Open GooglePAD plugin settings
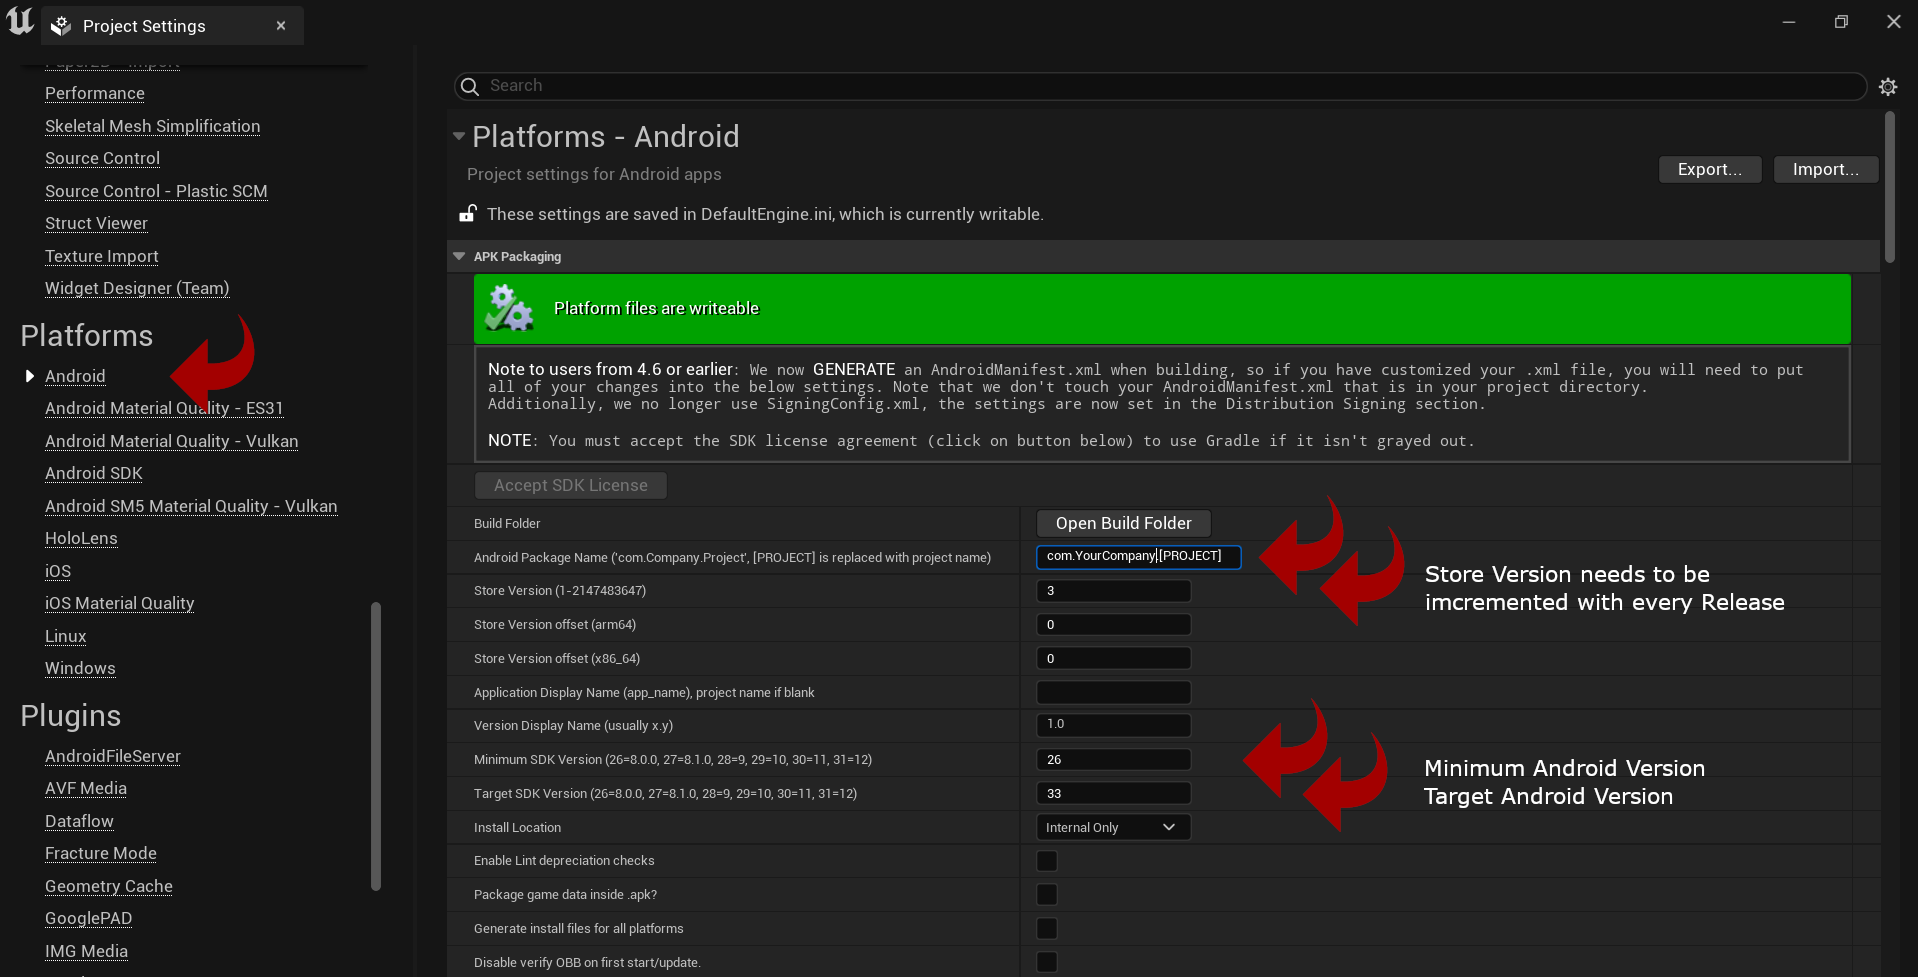The image size is (1918, 977). (89, 918)
